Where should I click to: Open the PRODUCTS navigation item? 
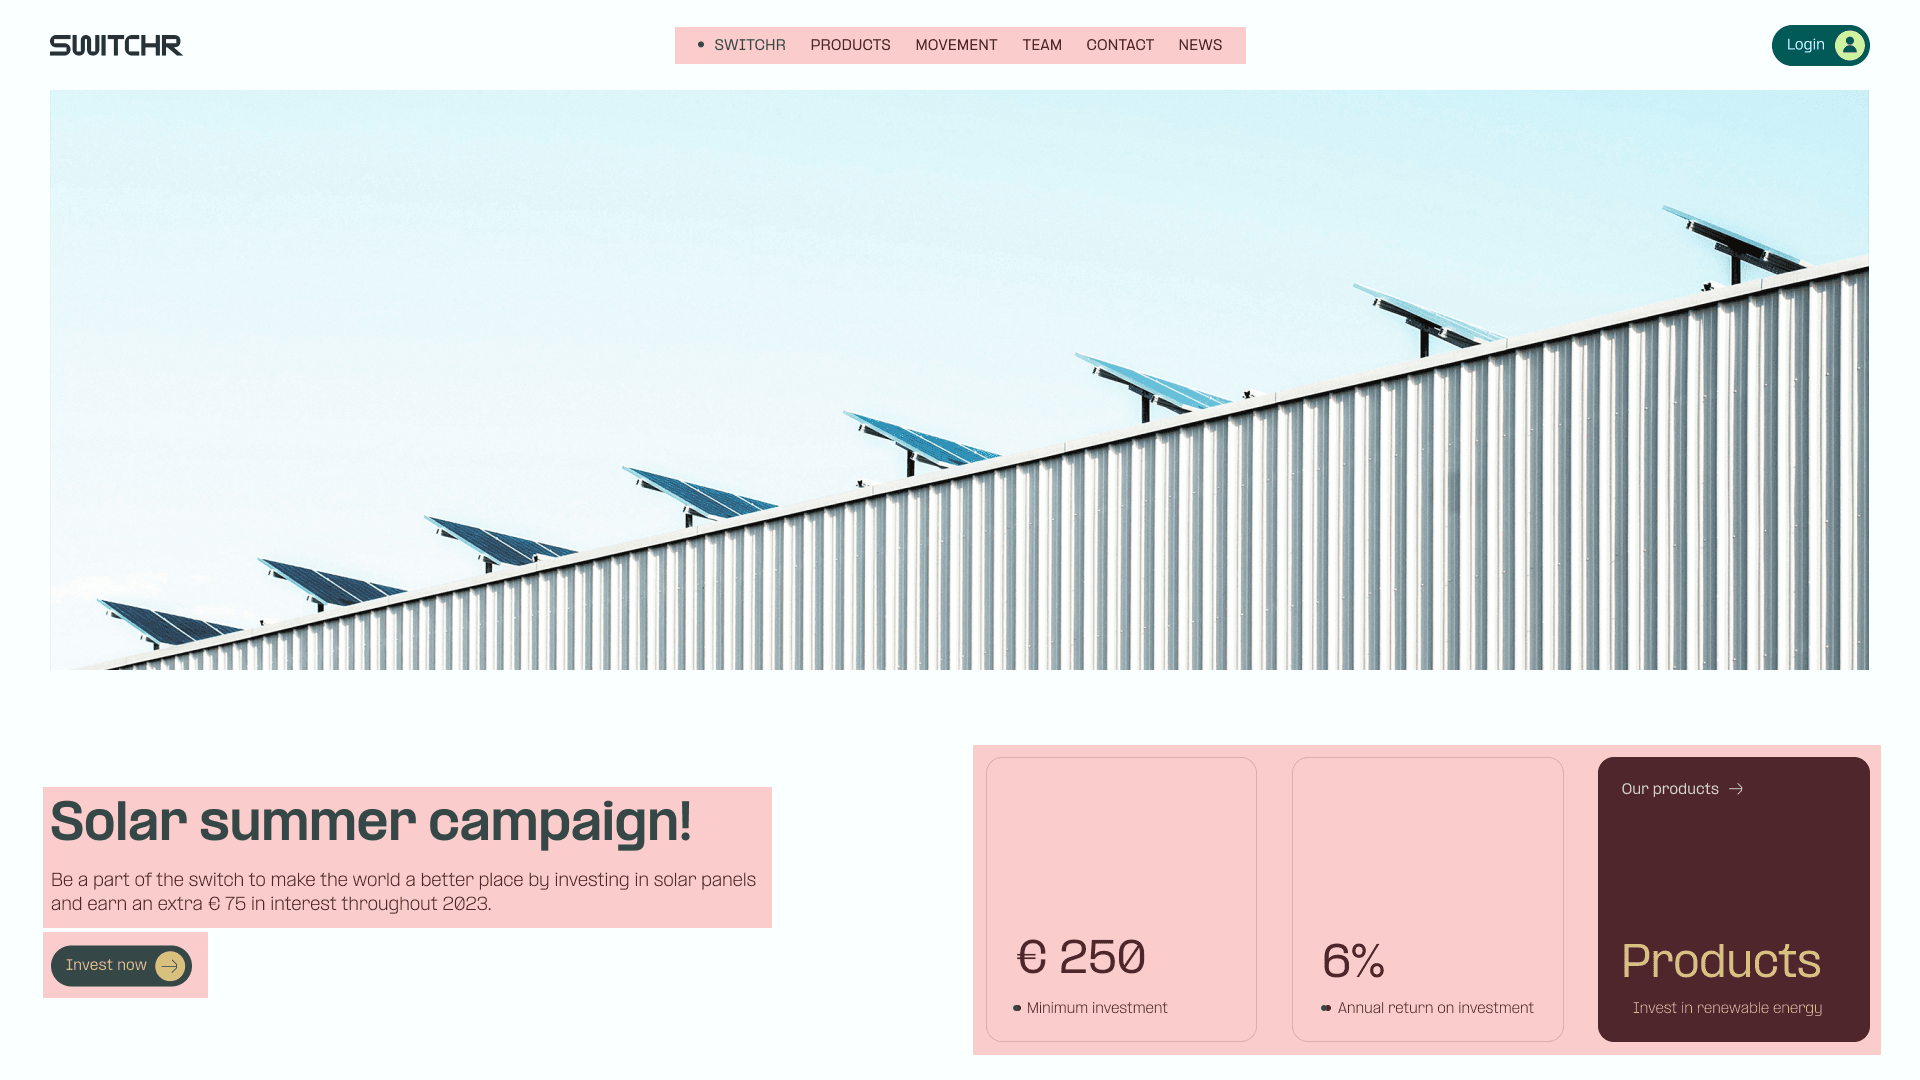(850, 45)
